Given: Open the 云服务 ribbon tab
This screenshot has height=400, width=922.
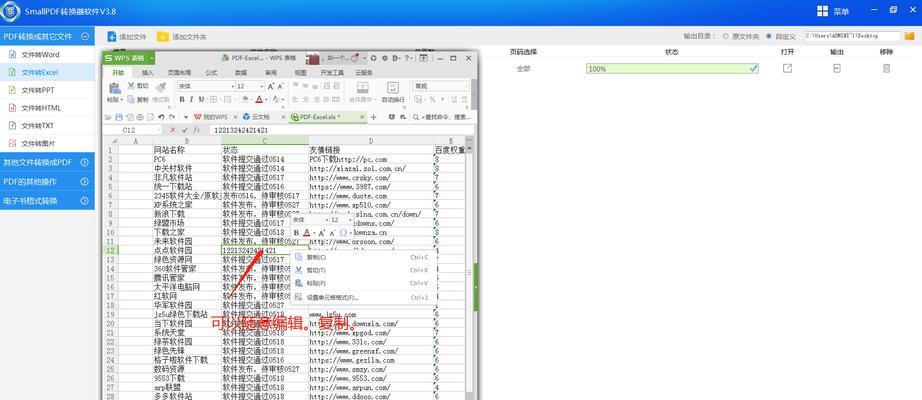Looking at the screenshot, I should coord(363,73).
